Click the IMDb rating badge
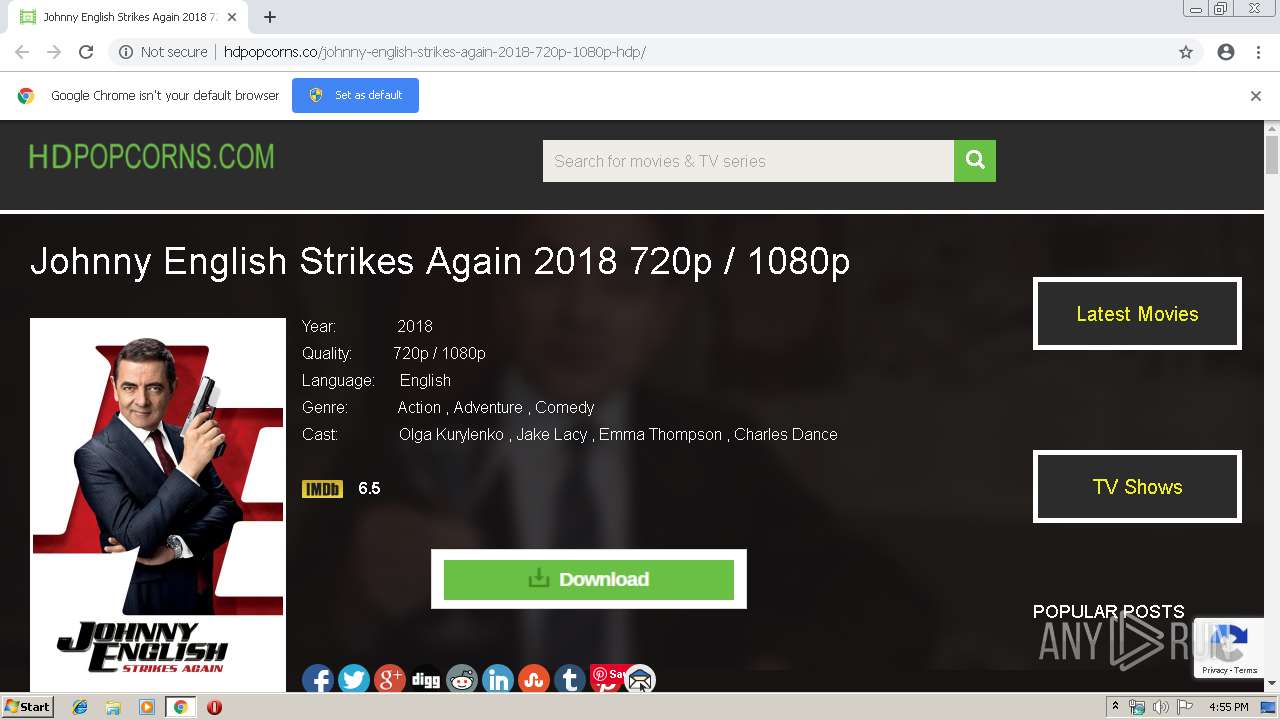Image resolution: width=1280 pixels, height=720 pixels. [322, 489]
